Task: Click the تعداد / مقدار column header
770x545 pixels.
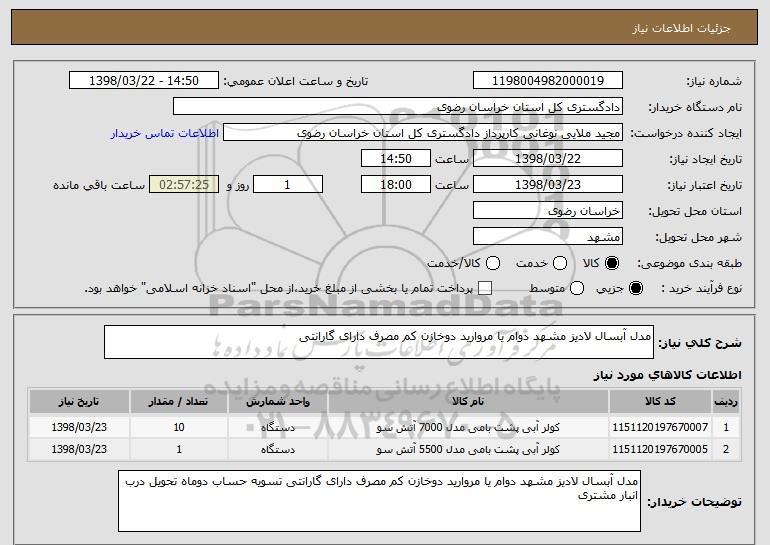Action: [179, 402]
